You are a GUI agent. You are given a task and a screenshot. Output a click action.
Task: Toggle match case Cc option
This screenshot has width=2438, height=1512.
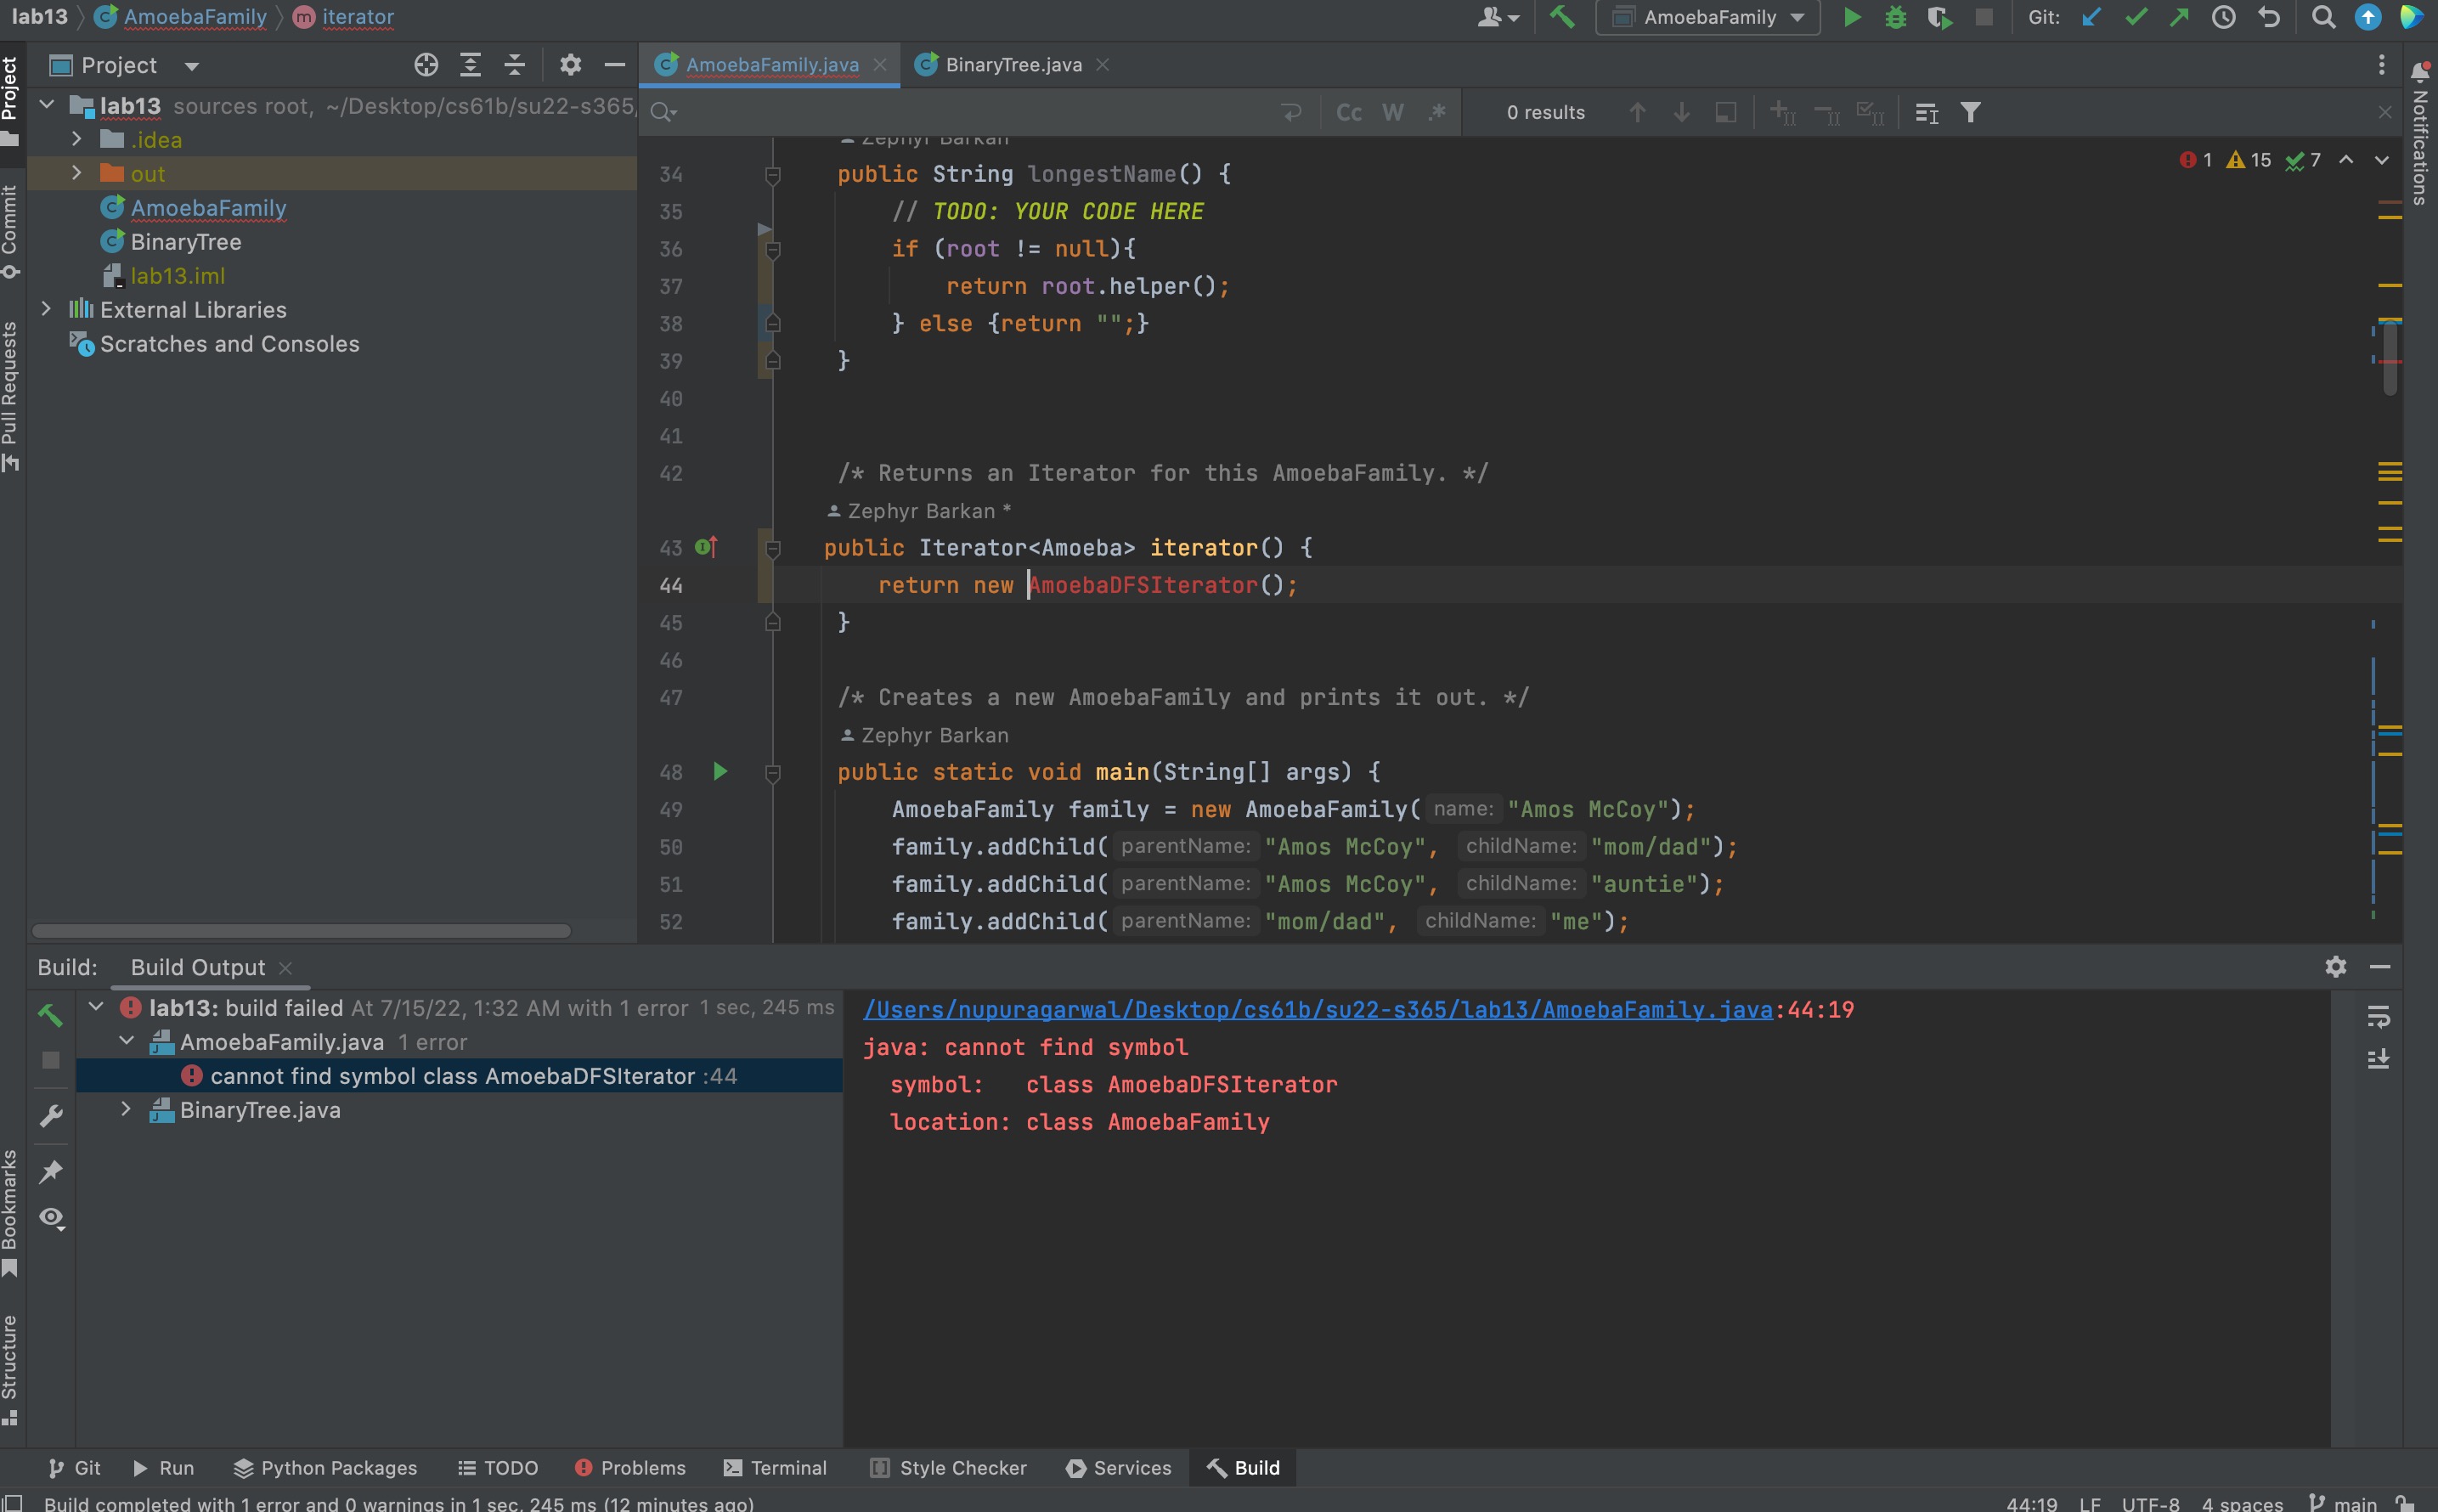coord(1348,112)
